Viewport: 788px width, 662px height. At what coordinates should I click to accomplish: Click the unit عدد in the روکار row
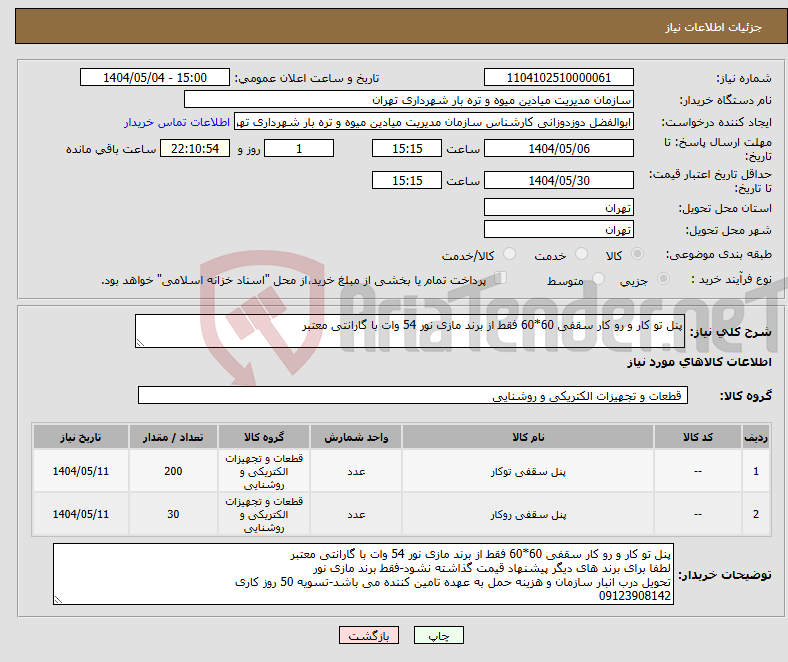[x=356, y=514]
